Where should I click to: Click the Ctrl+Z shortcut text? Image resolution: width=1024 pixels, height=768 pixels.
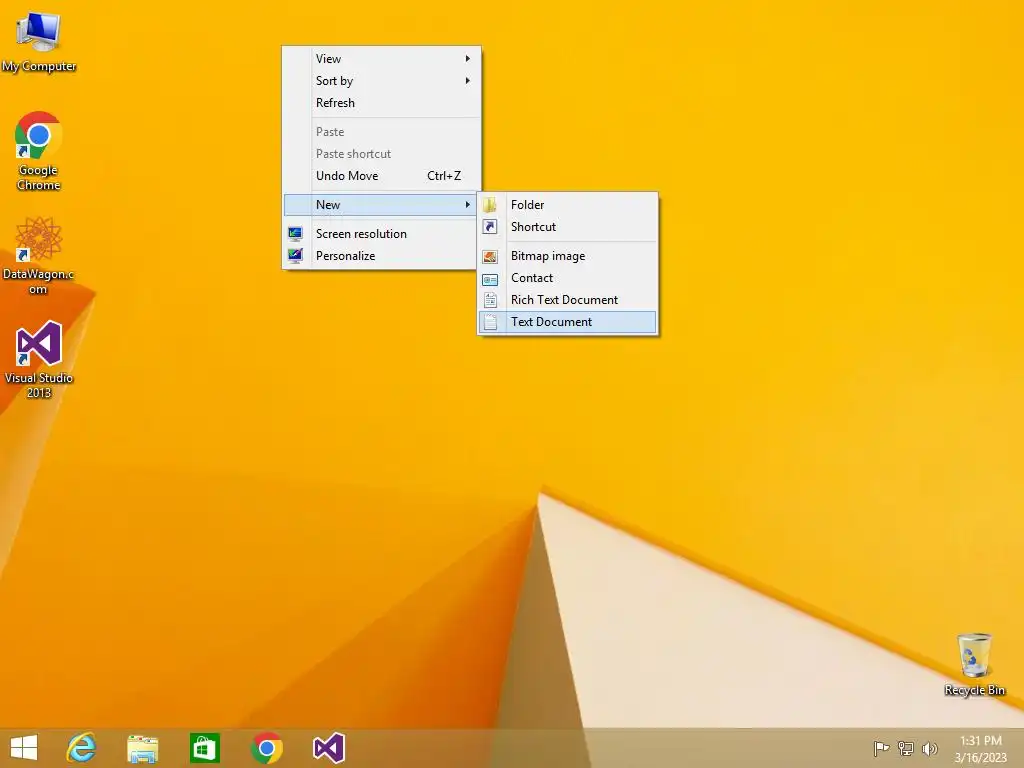coord(444,176)
